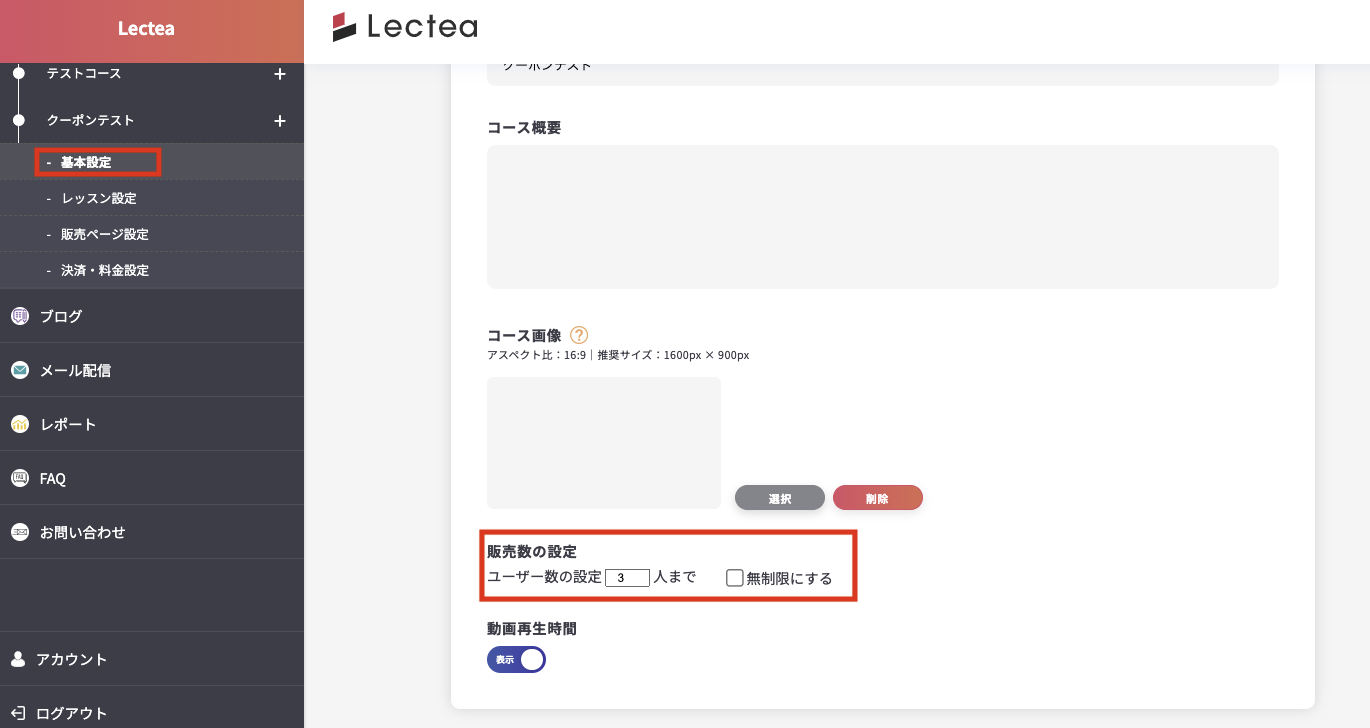Enable the 無制限にする checkbox
This screenshot has width=1370, height=728.
(x=735, y=577)
